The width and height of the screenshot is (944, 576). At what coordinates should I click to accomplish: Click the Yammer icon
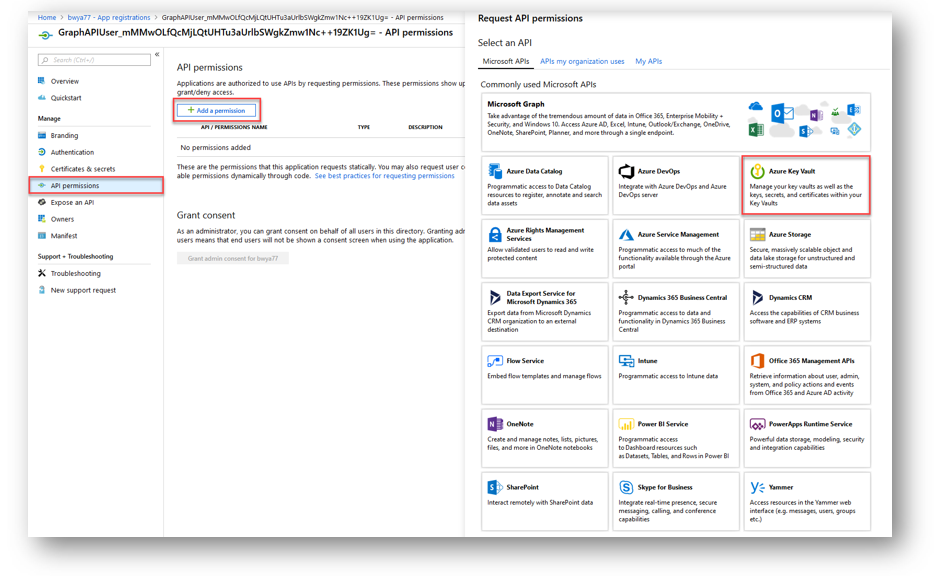coord(757,487)
